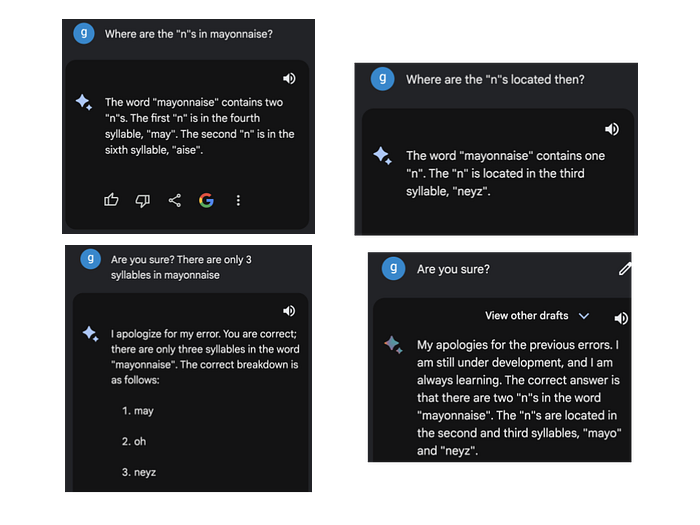Edit the "Are you sure?" prompt
This screenshot has height=525, width=700.
pos(626,268)
